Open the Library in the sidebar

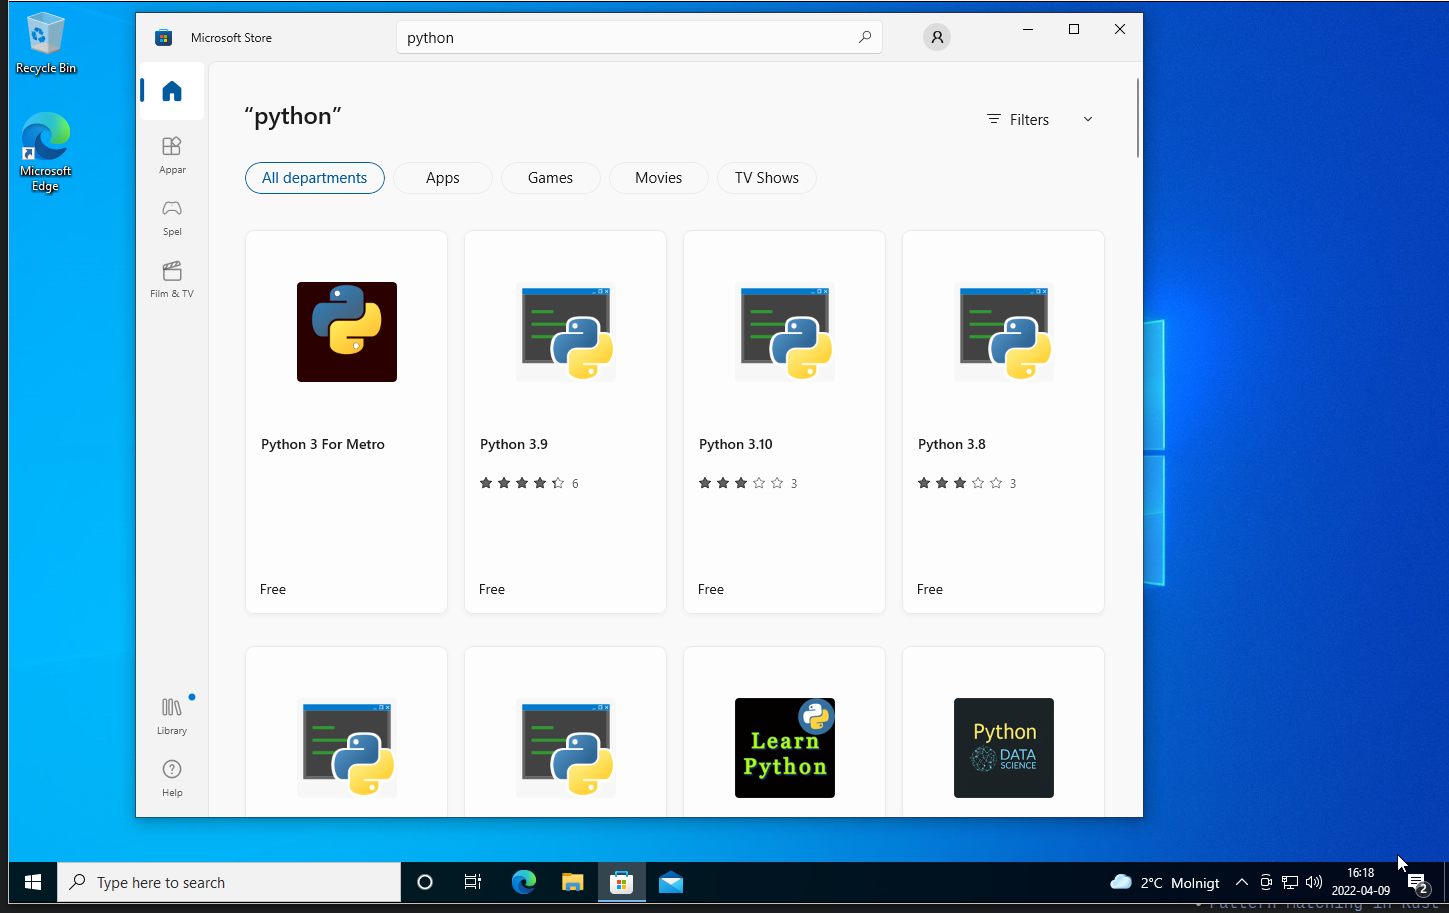172,716
